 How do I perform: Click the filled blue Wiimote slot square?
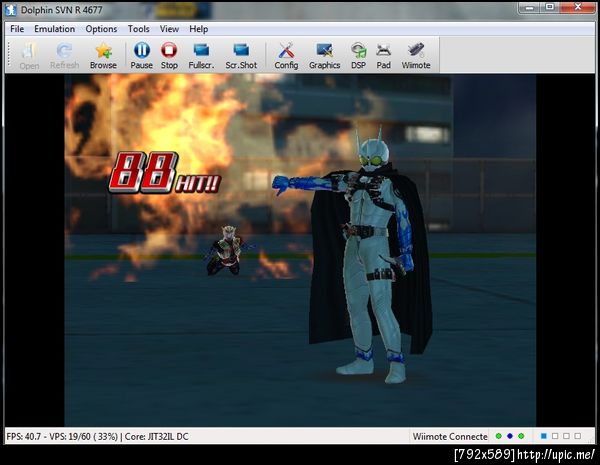543,436
